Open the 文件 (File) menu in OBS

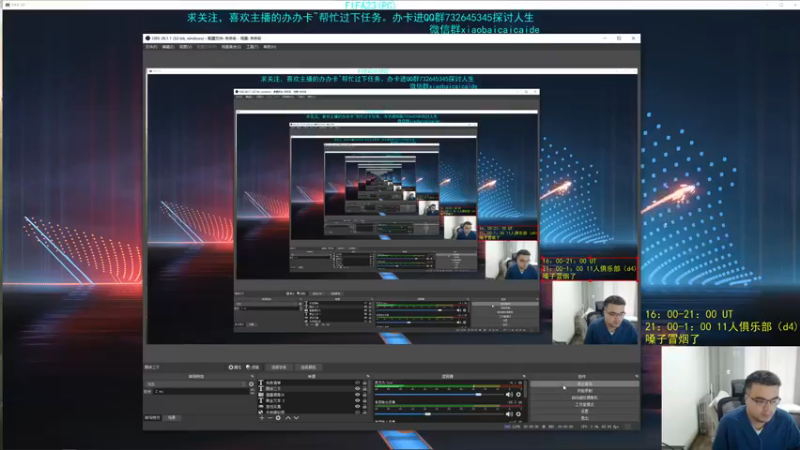[151, 47]
